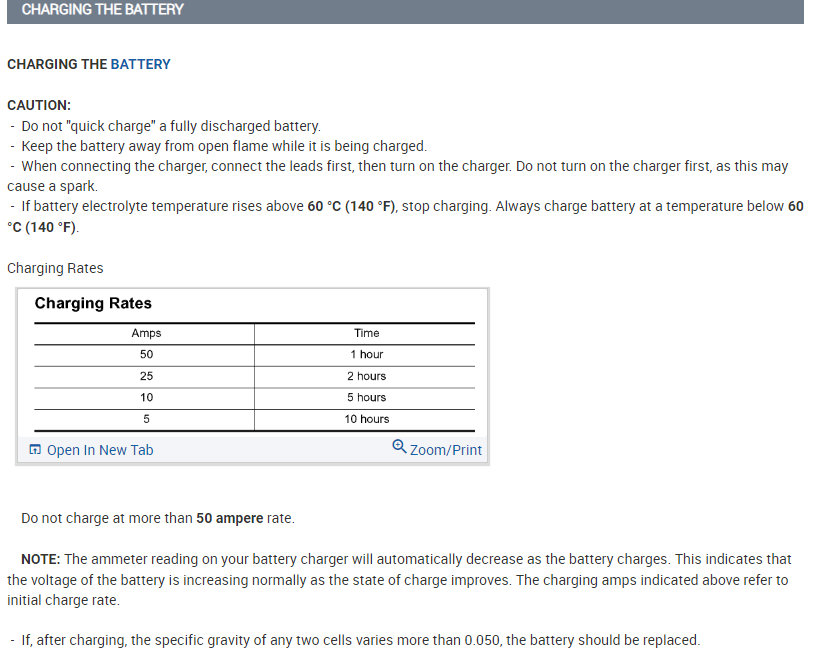This screenshot has height=672, width=818.
Task: Click the bold '50 ampere' text
Action: tap(230, 518)
